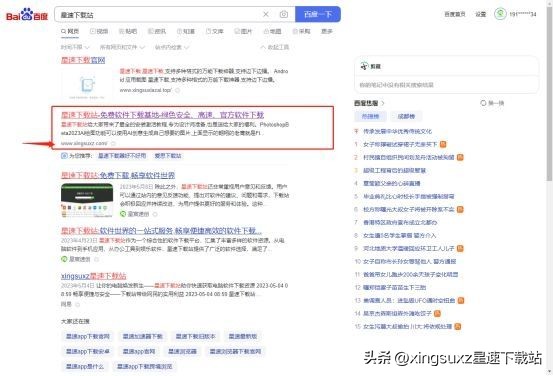Open the first 为您推荐 suggestion link

122,156
